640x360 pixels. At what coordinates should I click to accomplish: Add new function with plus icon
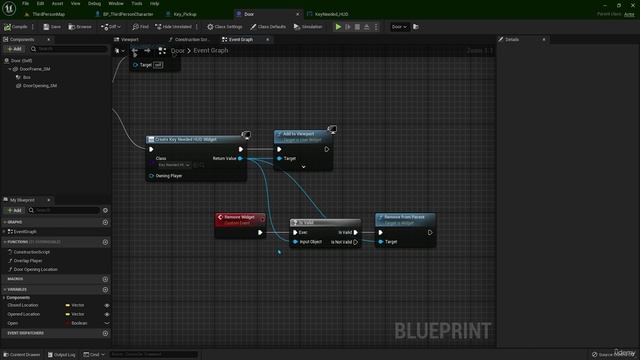[x=105, y=242]
